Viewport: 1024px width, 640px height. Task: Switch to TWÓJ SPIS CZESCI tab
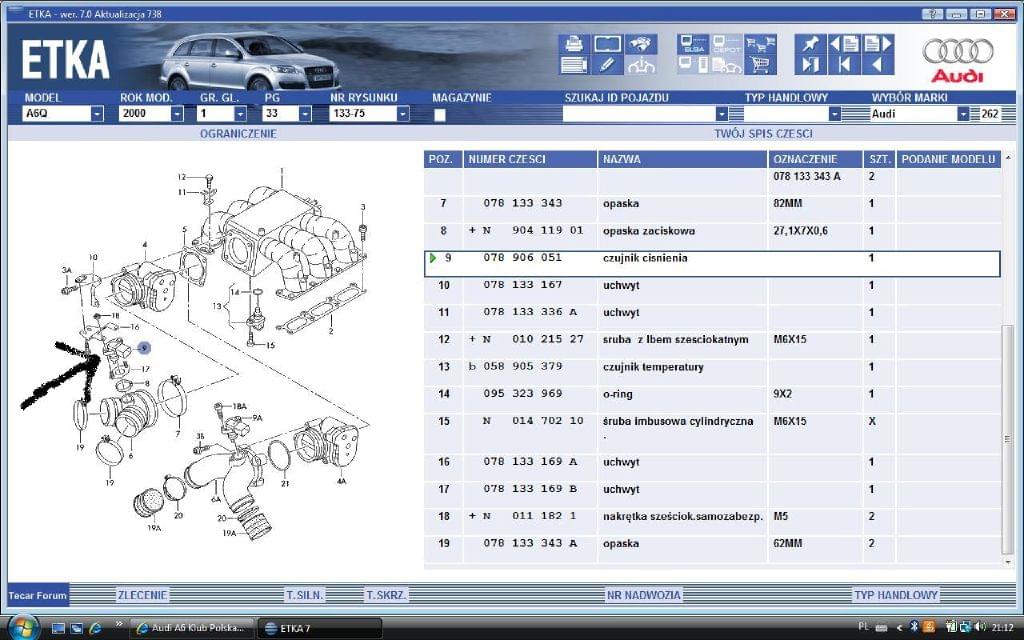[763, 134]
